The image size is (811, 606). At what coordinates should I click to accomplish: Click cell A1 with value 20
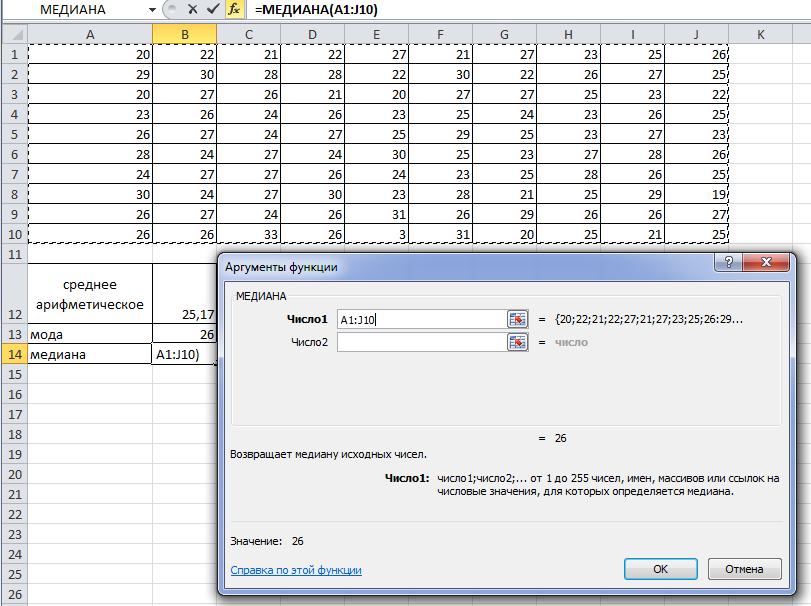(x=90, y=54)
